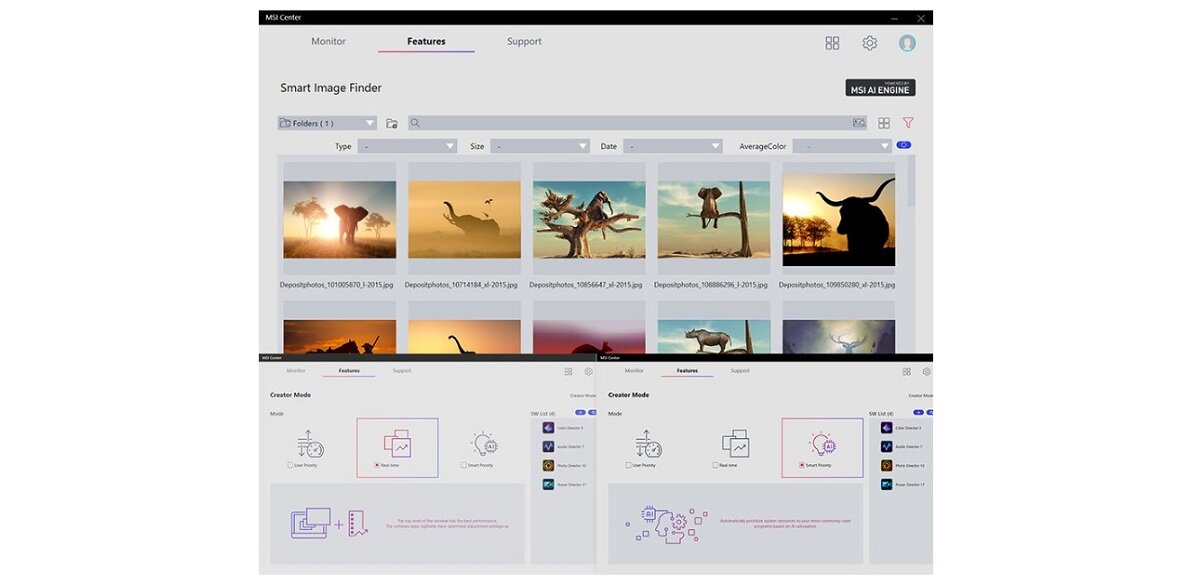The width and height of the screenshot is (1200, 582).
Task: Open the user profile avatar
Action: (x=907, y=43)
